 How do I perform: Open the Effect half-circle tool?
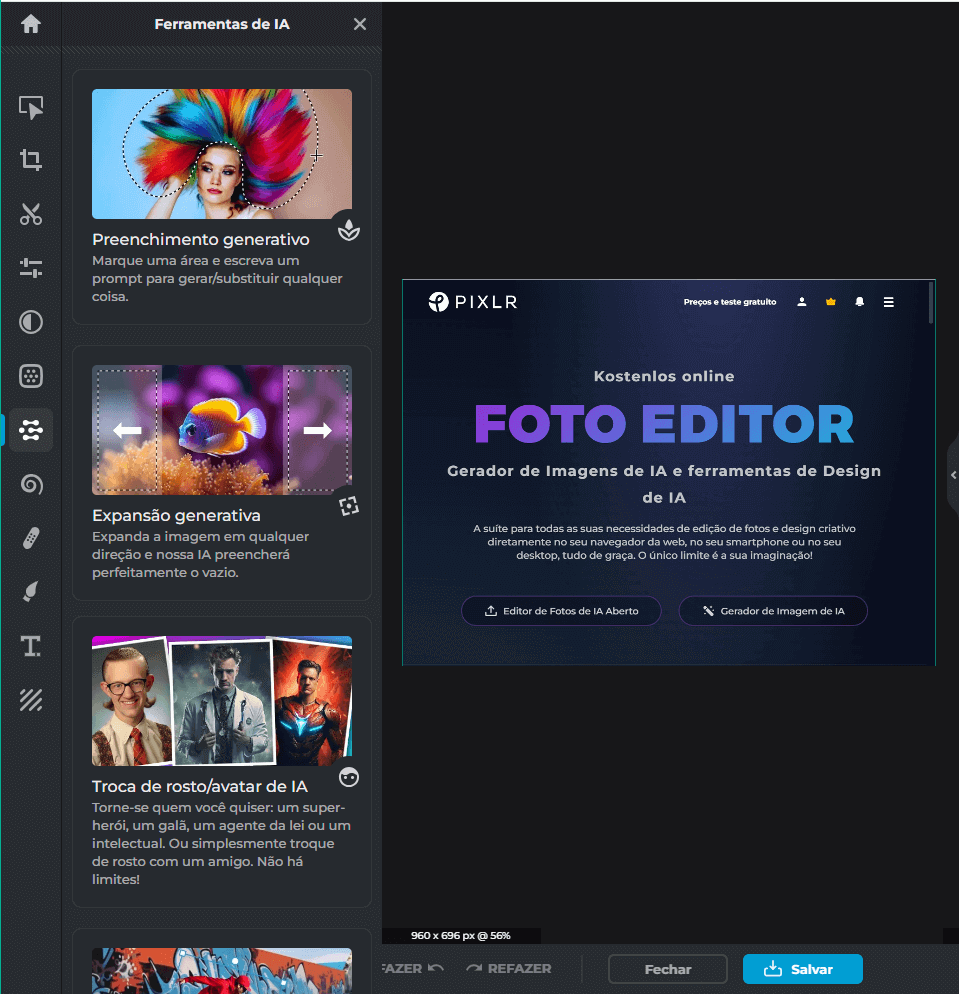tap(30, 322)
